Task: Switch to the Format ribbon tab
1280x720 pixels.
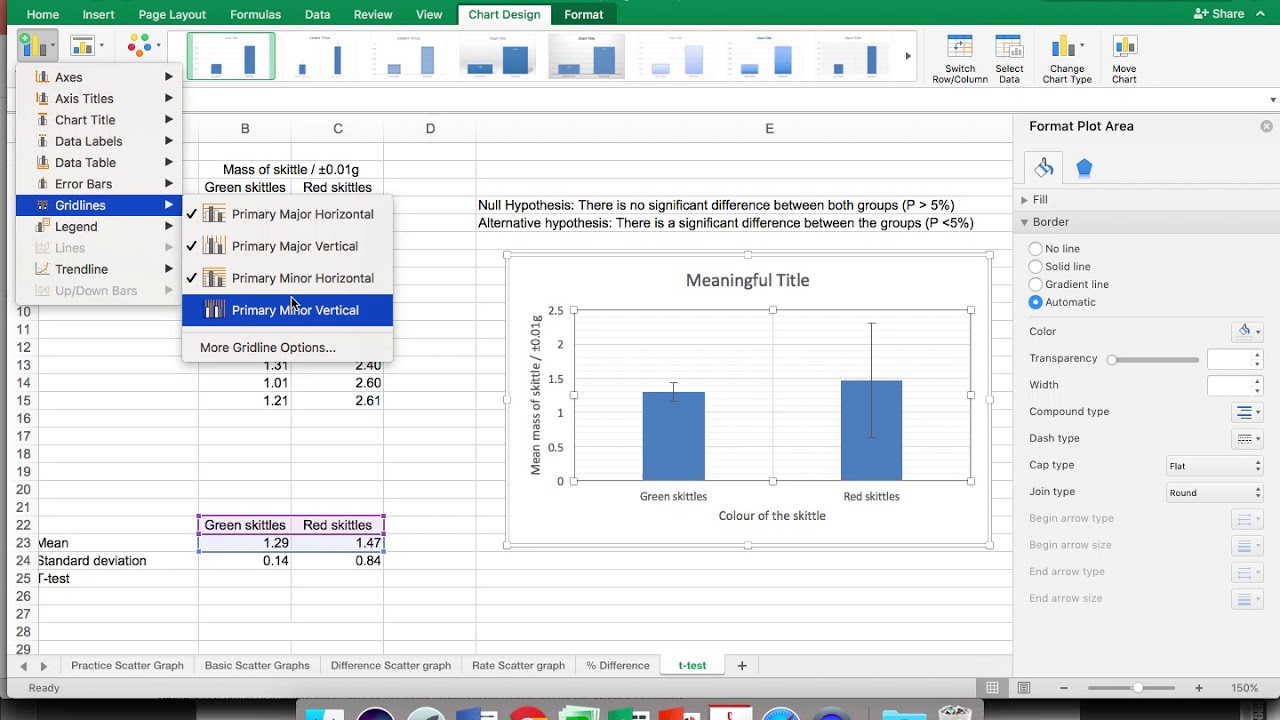Action: (x=583, y=14)
